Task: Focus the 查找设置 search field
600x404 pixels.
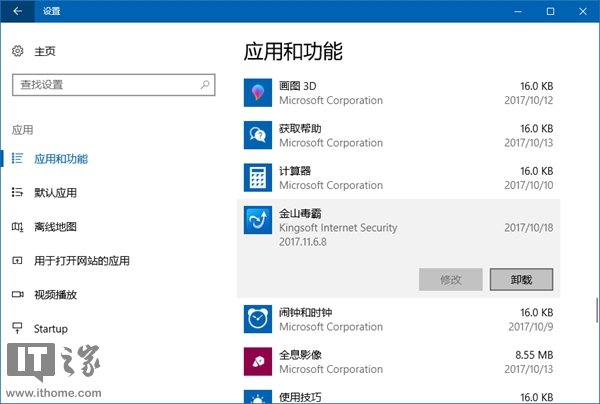Action: click(114, 85)
